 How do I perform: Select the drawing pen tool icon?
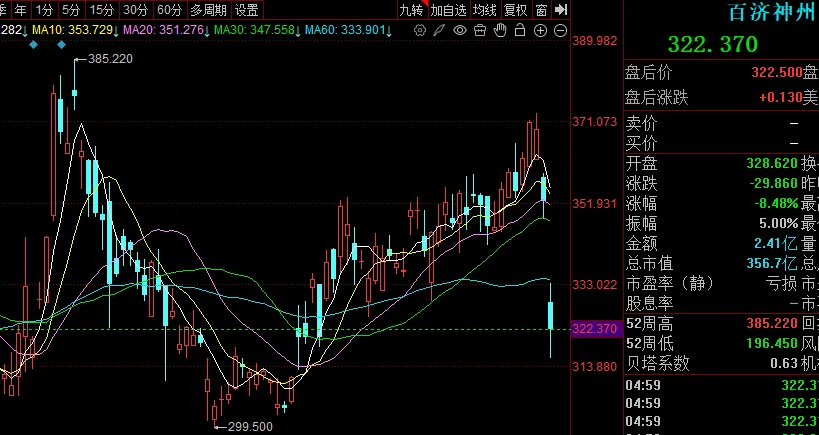coord(439,30)
